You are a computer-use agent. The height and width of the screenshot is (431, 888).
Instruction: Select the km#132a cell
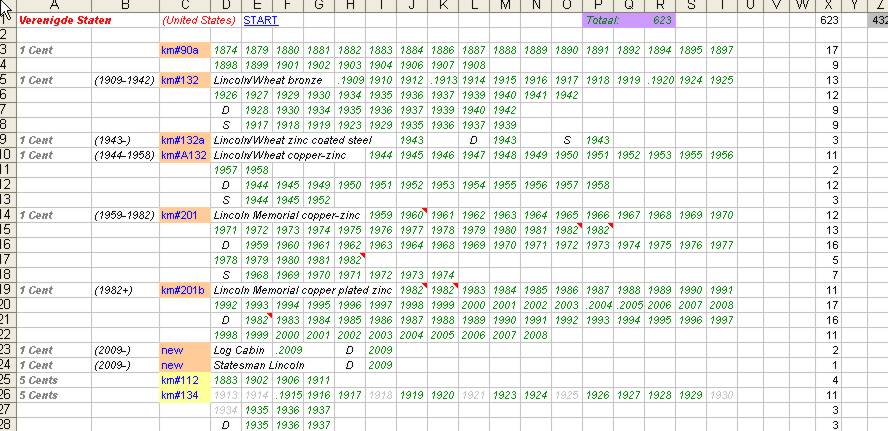pos(185,140)
